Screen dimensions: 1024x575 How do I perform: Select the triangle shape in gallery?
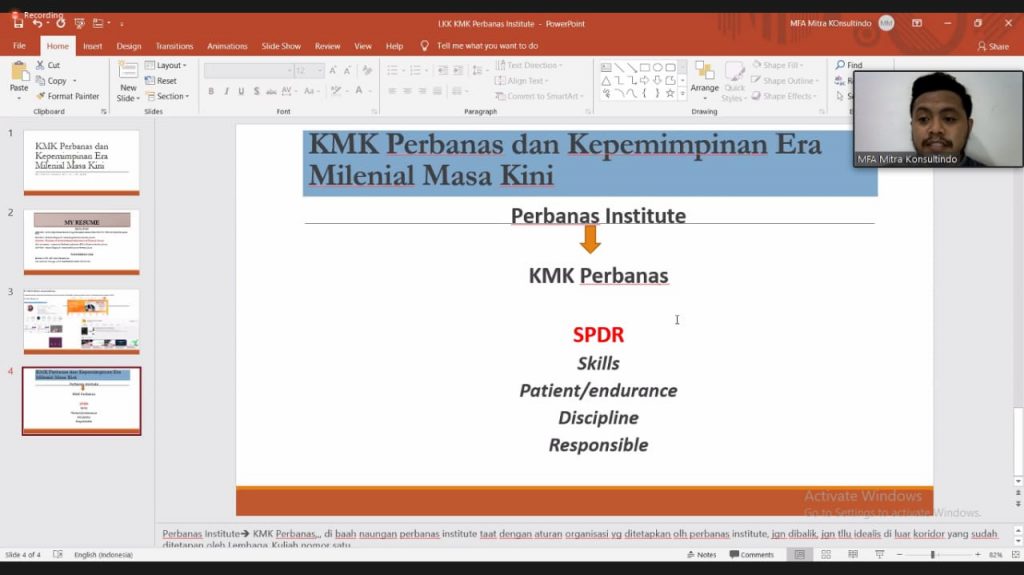tap(606, 80)
